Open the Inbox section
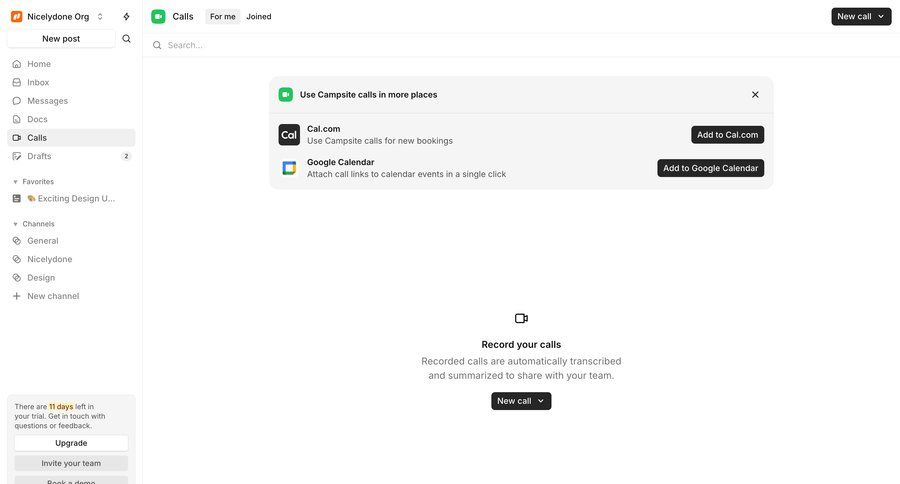This screenshot has height=484, width=900. pos(71,82)
